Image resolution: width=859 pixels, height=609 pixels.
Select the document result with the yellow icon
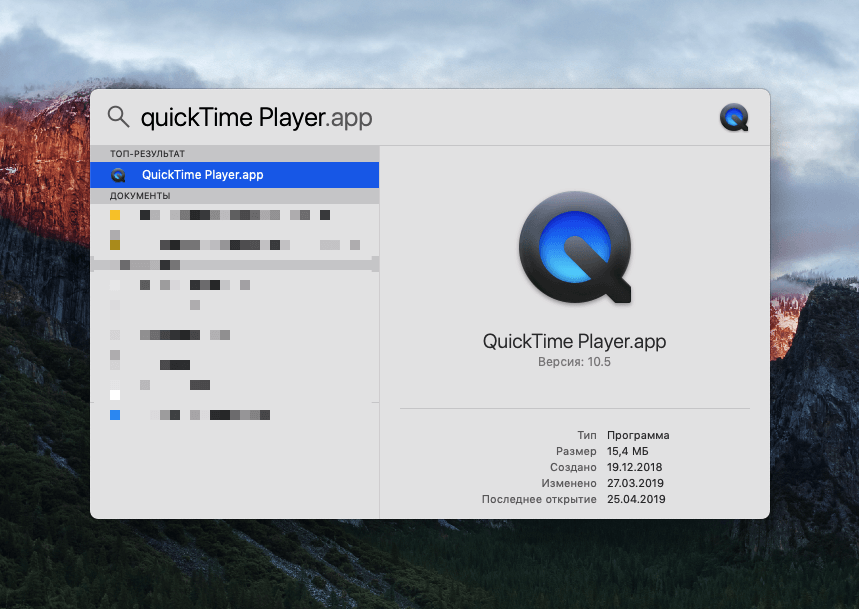pyautogui.click(x=234, y=215)
